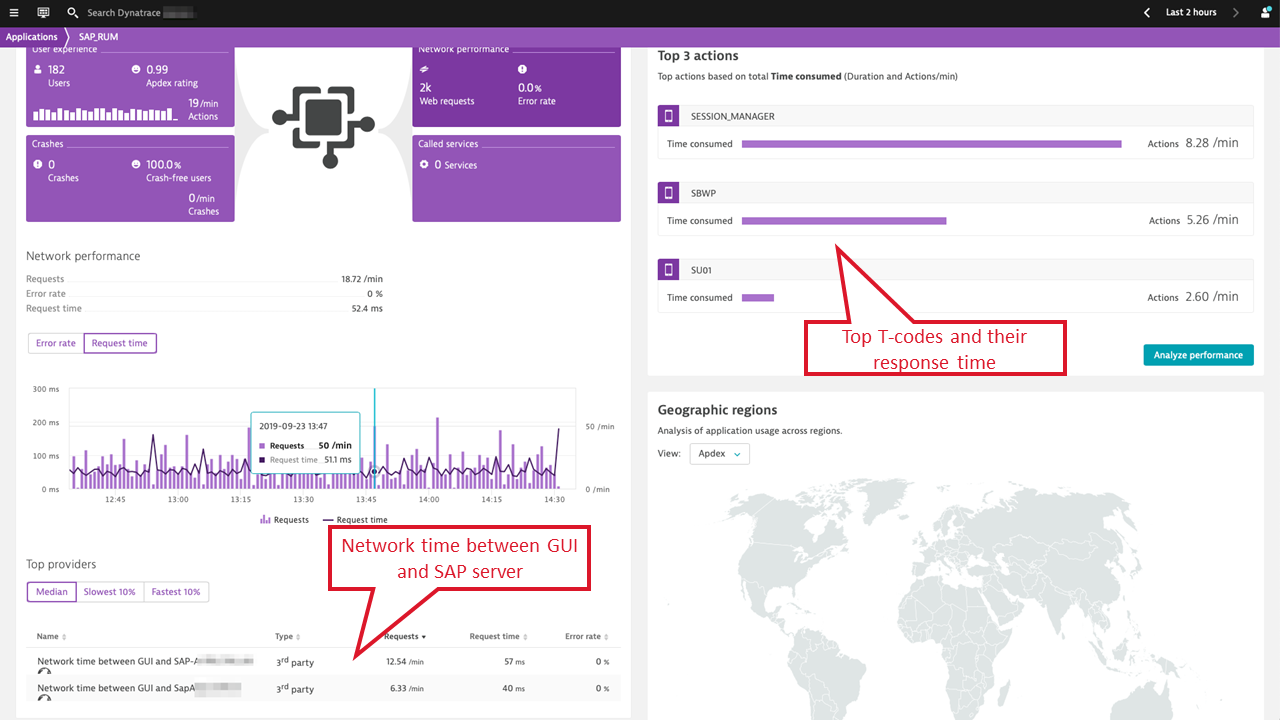1280x720 pixels.
Task: Click the SESSION_MANAGER mobile device icon
Action: (x=669, y=116)
